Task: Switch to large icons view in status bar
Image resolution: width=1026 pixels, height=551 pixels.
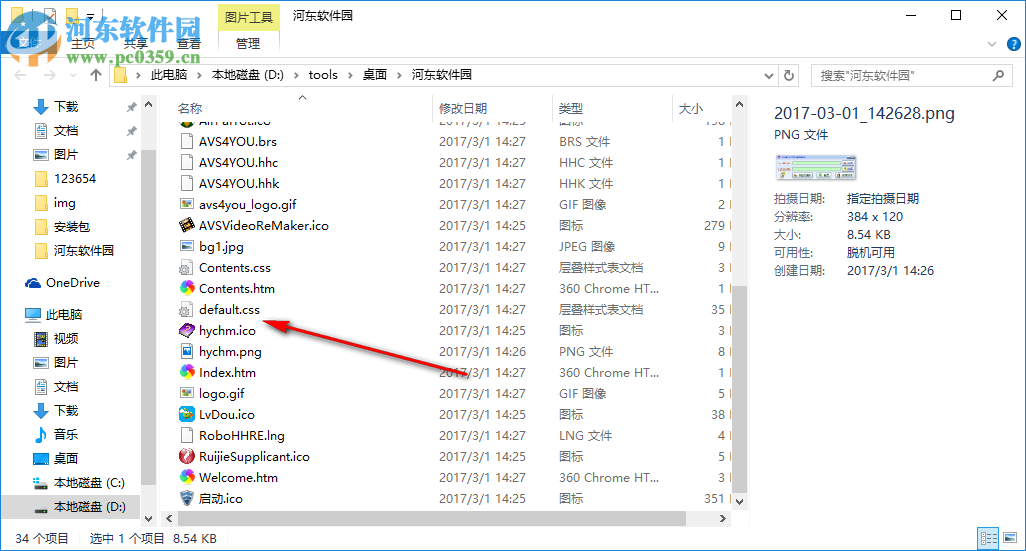Action: click(1010, 538)
